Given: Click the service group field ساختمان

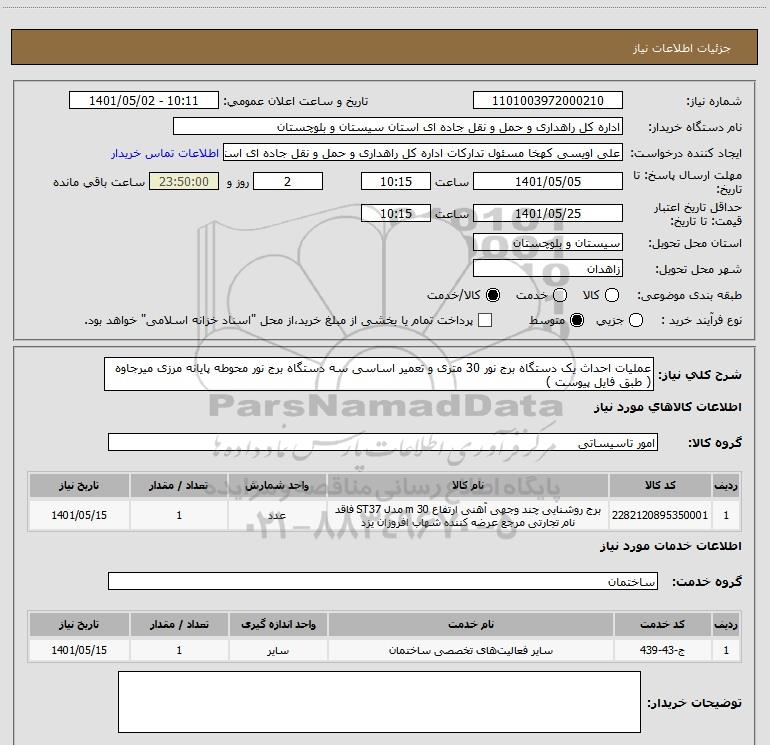Looking at the screenshot, I should pos(383,581).
